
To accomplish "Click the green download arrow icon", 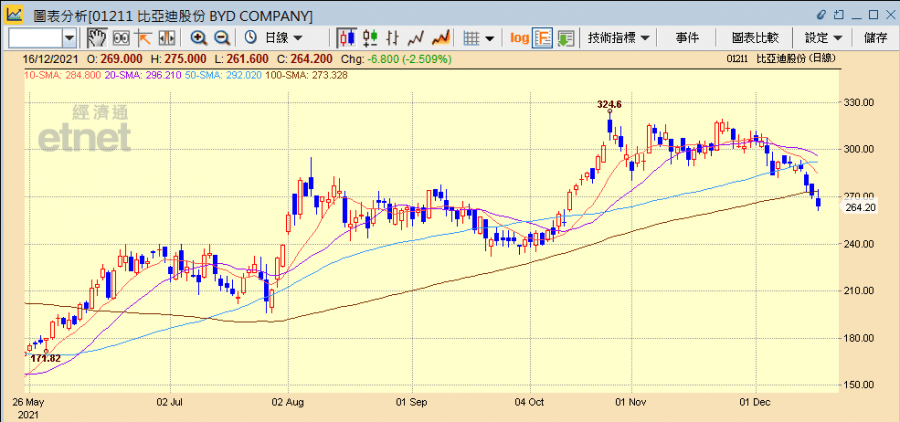I will coord(565,38).
